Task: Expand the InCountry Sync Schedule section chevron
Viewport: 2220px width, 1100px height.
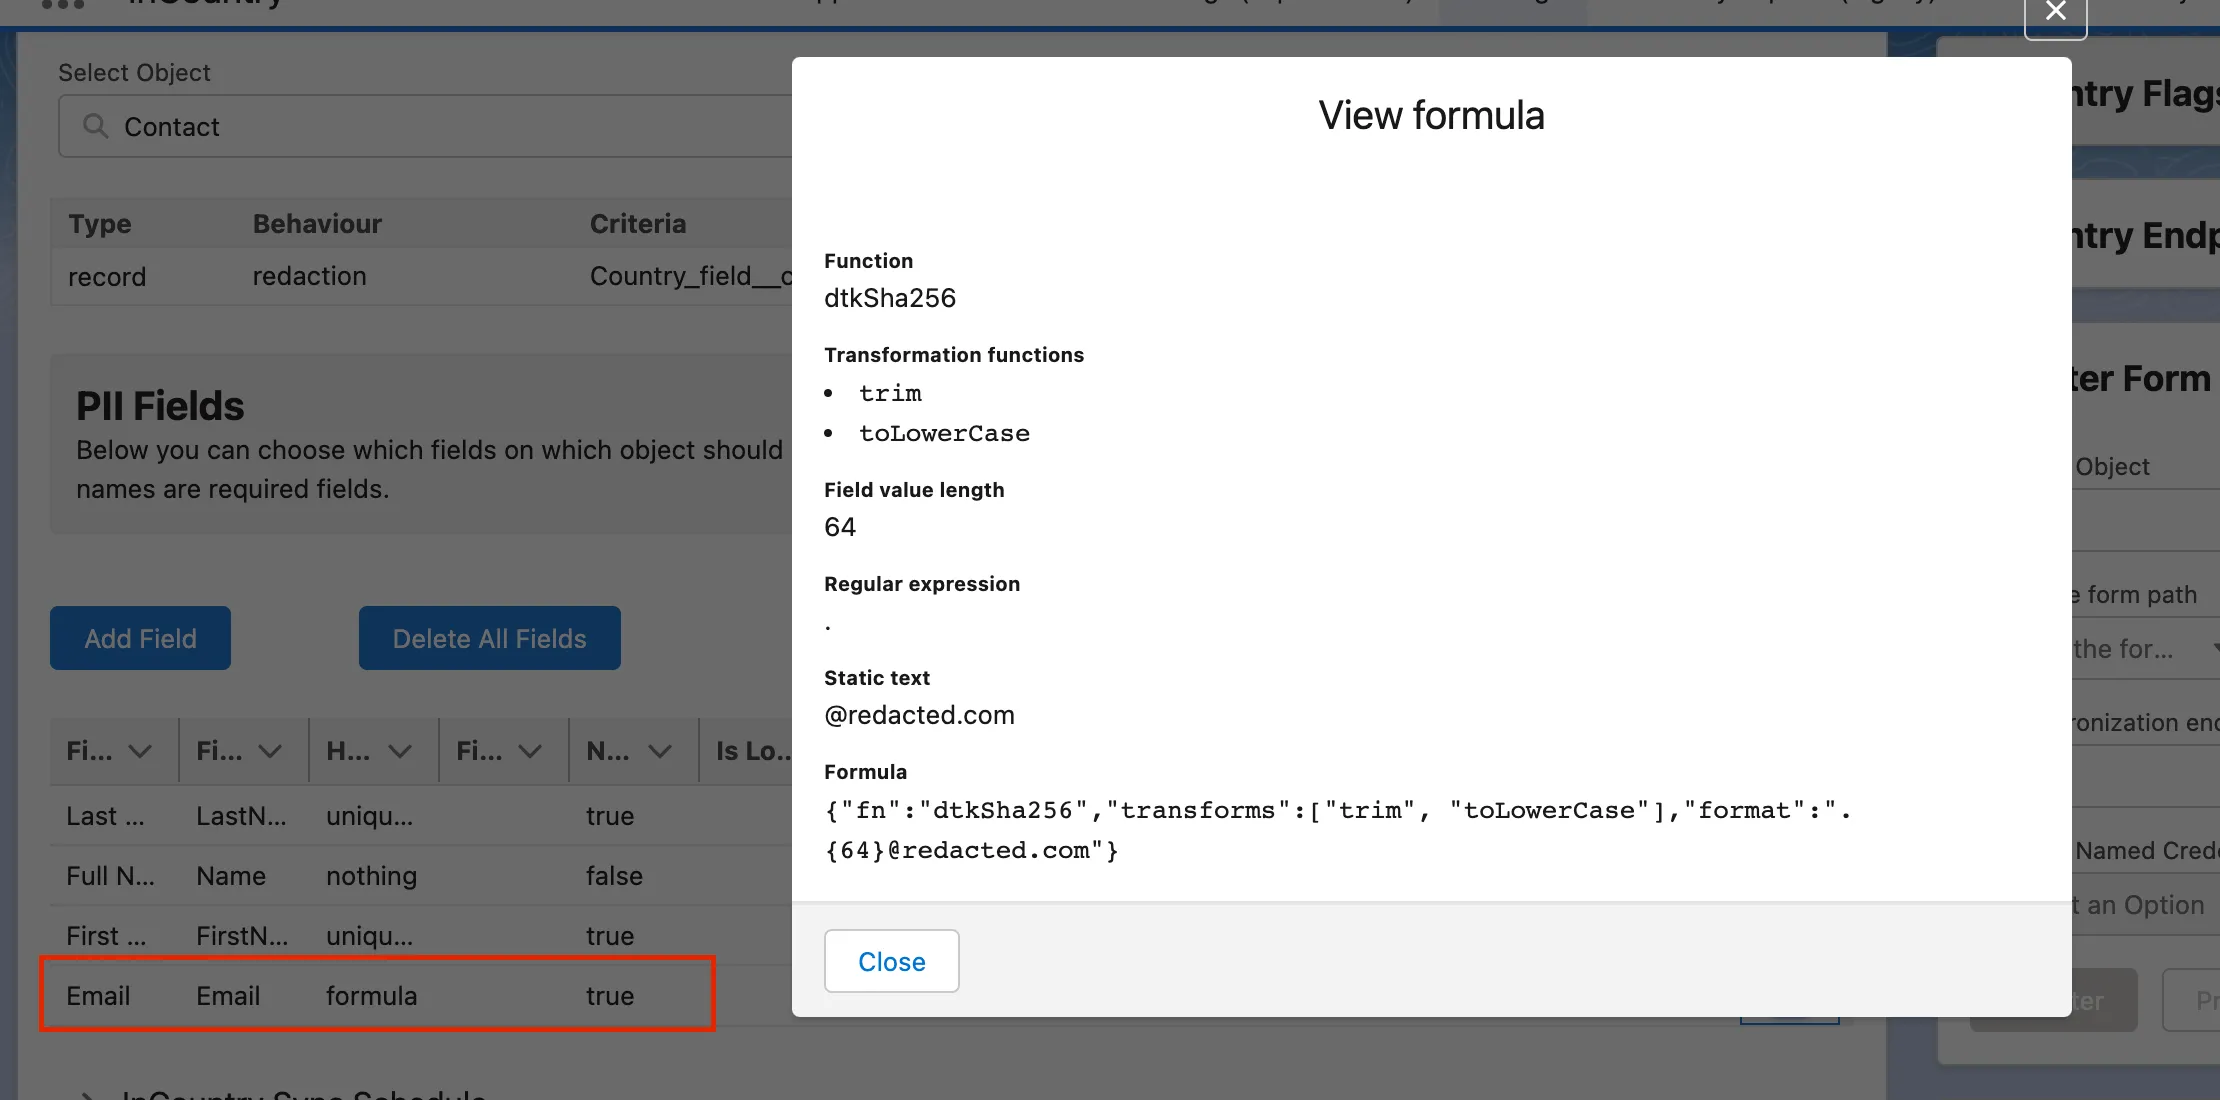Action: coord(88,1094)
